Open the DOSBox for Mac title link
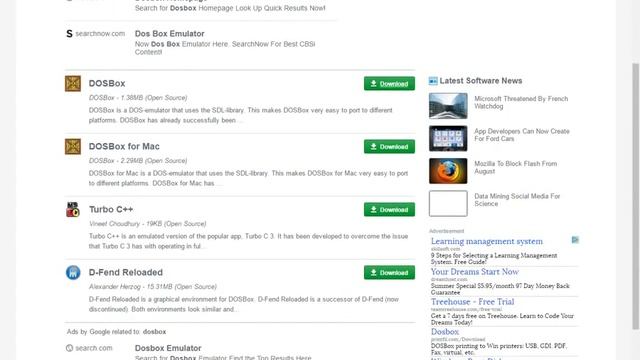Screen dimensions: 640x360 (124, 146)
